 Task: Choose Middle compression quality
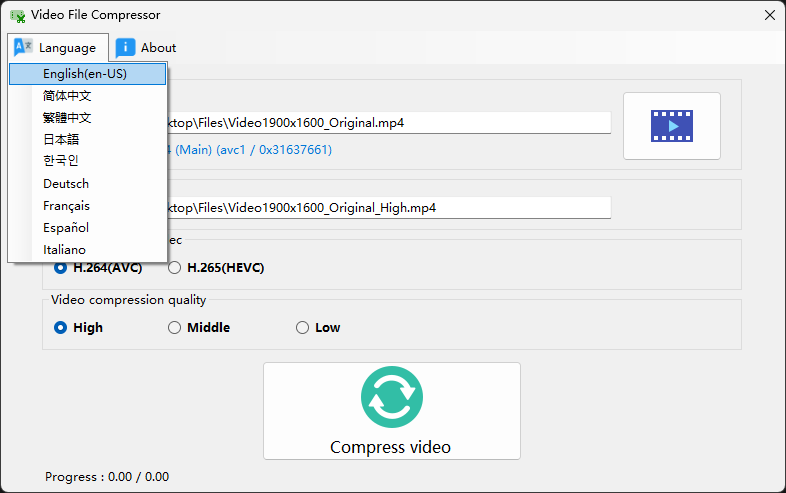(x=199, y=327)
